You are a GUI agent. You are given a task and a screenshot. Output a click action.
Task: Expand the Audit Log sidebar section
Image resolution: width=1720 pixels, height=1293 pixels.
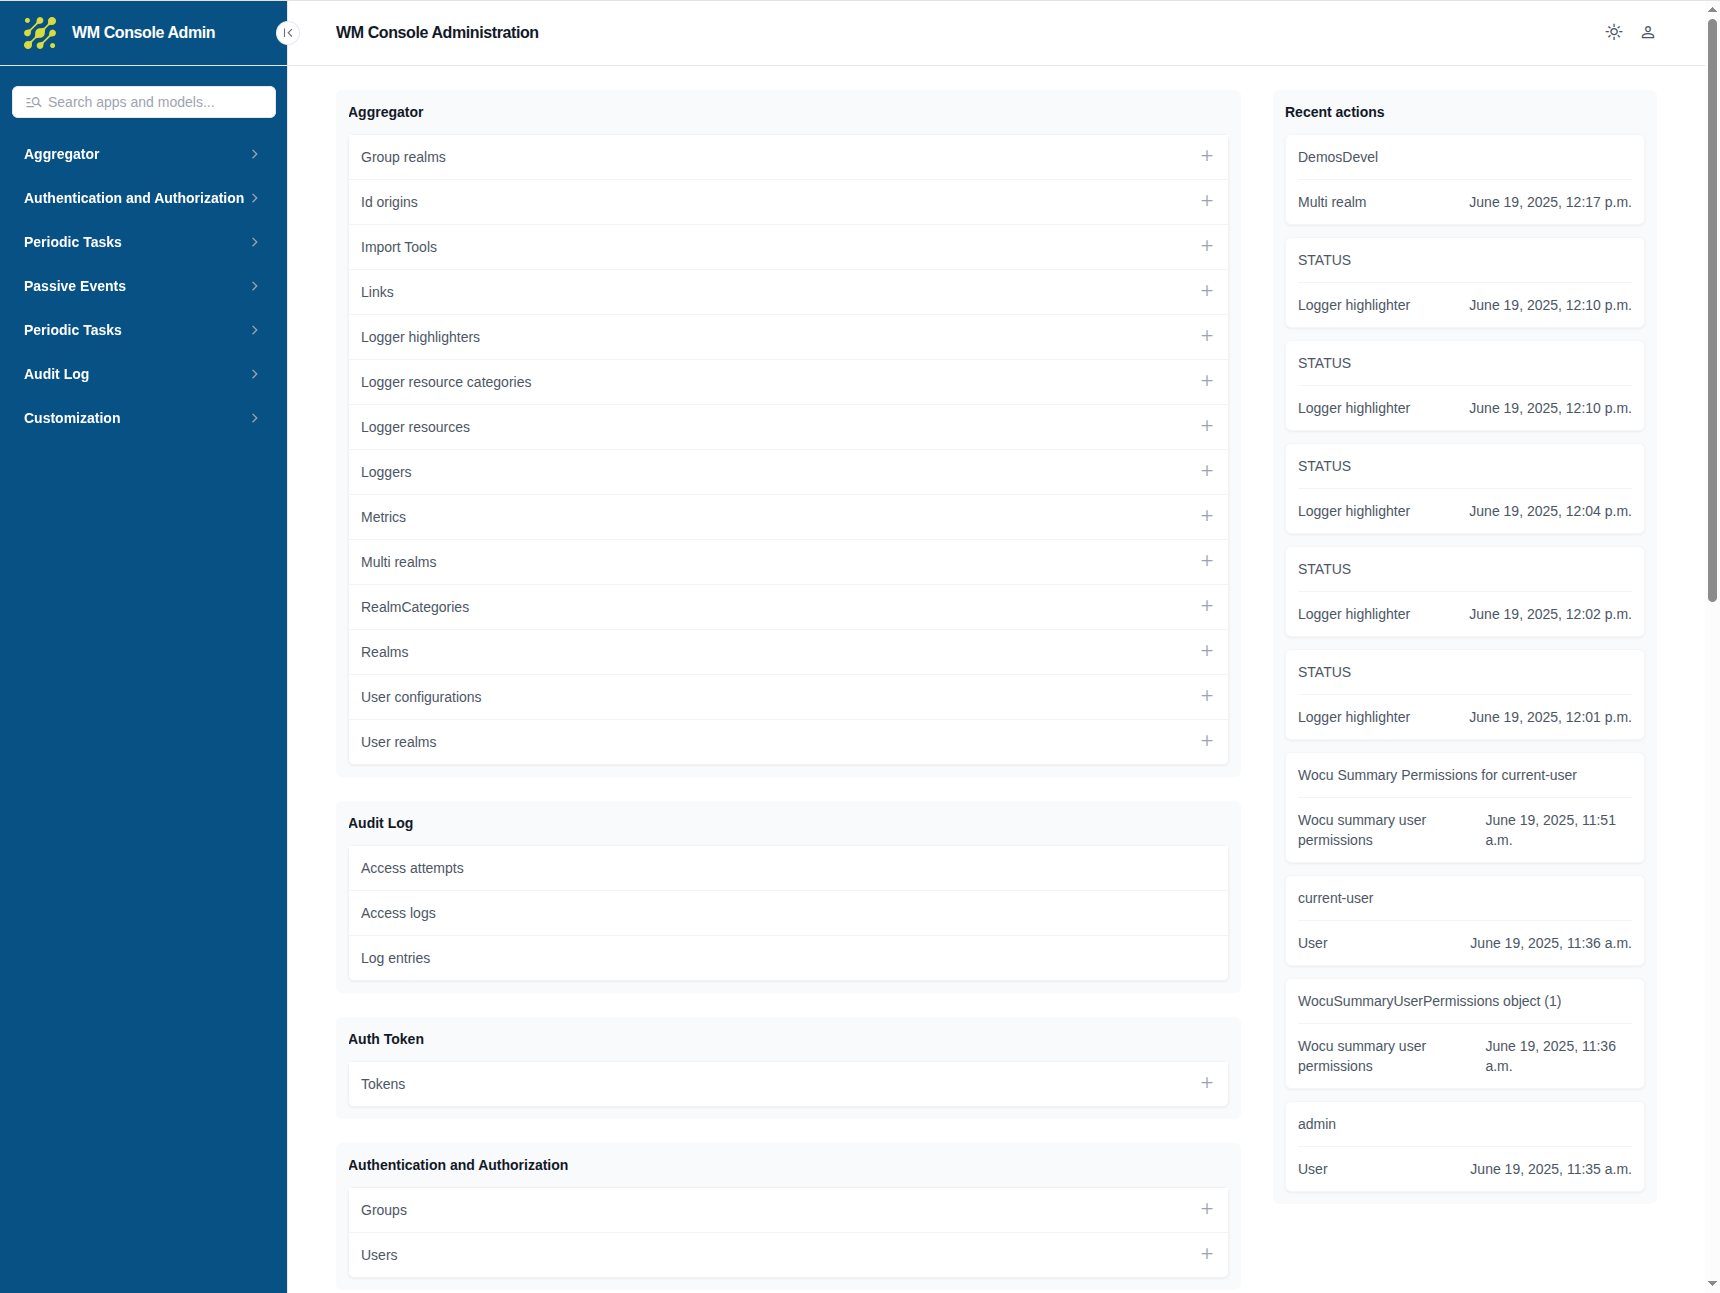[x=143, y=374]
